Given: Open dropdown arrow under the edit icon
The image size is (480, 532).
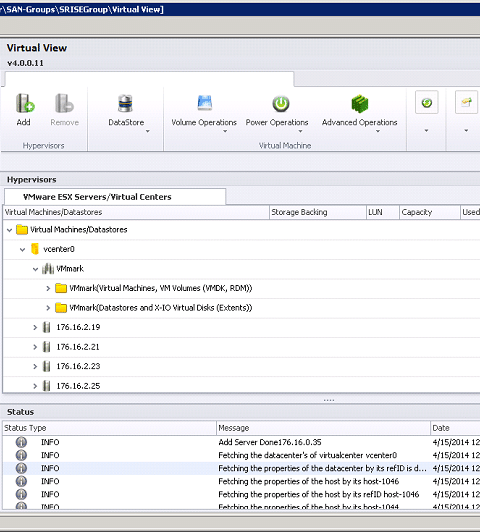Looking at the screenshot, I should pos(466,130).
